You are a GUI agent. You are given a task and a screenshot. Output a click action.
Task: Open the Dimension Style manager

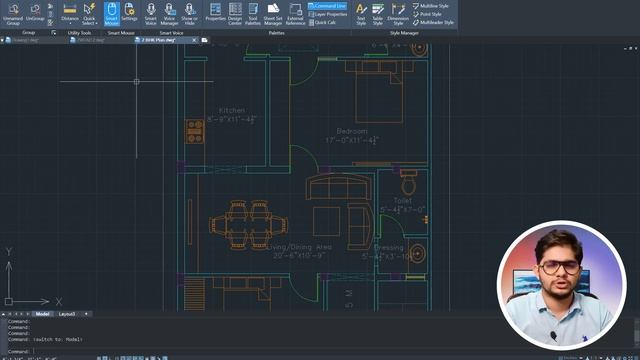pyautogui.click(x=398, y=14)
